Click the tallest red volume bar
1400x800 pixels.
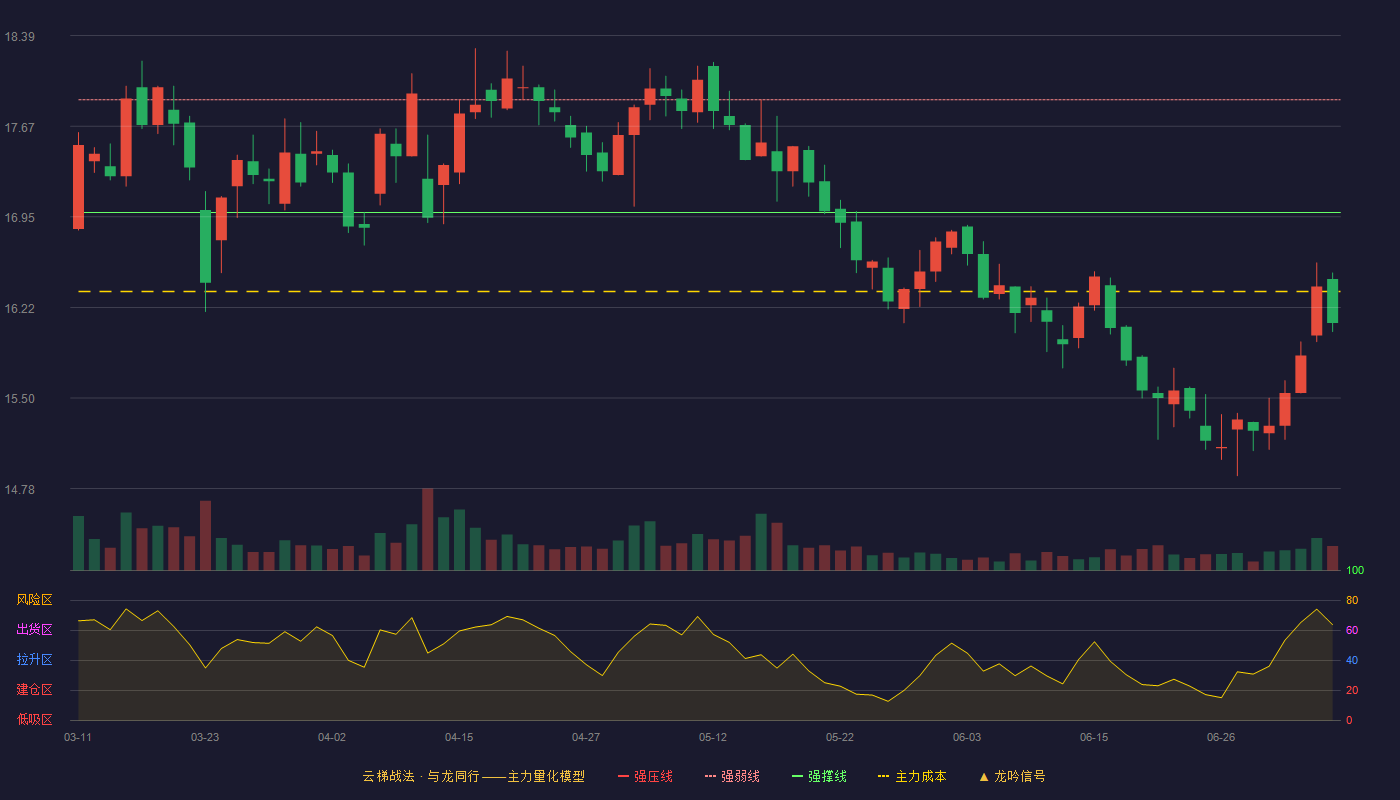pos(427,529)
